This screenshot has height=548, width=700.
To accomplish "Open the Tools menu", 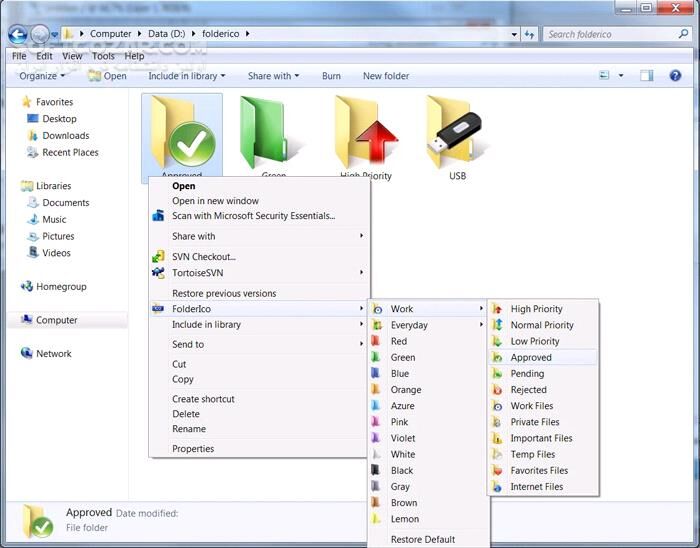I will pos(104,56).
